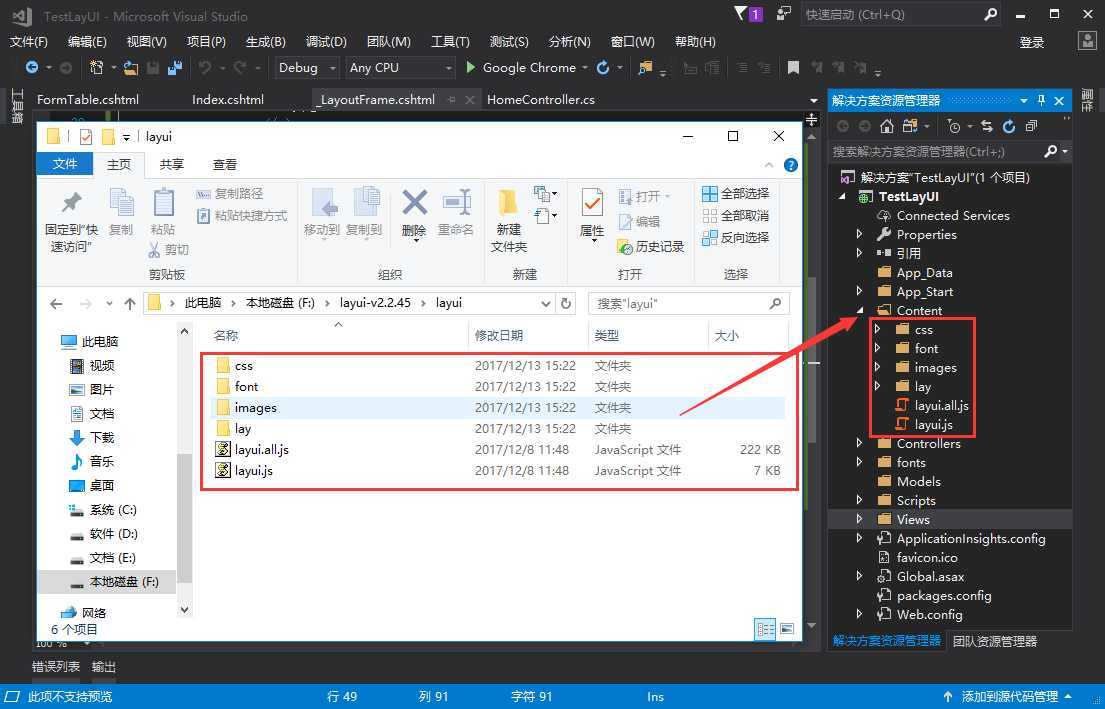Viewport: 1105px width, 709px height.
Task: Click the Explorer back navigation arrow
Action: click(x=56, y=304)
